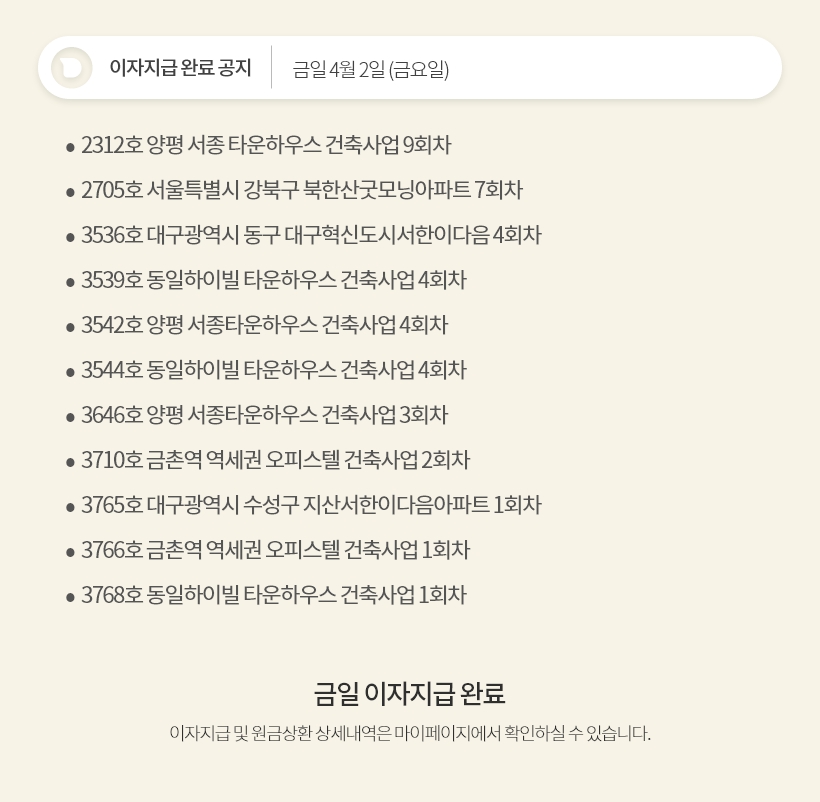The height and width of the screenshot is (802, 820).
Task: Click the 3539호 동일하이빌 타운하우스 4회차 entry
Action: click(273, 281)
